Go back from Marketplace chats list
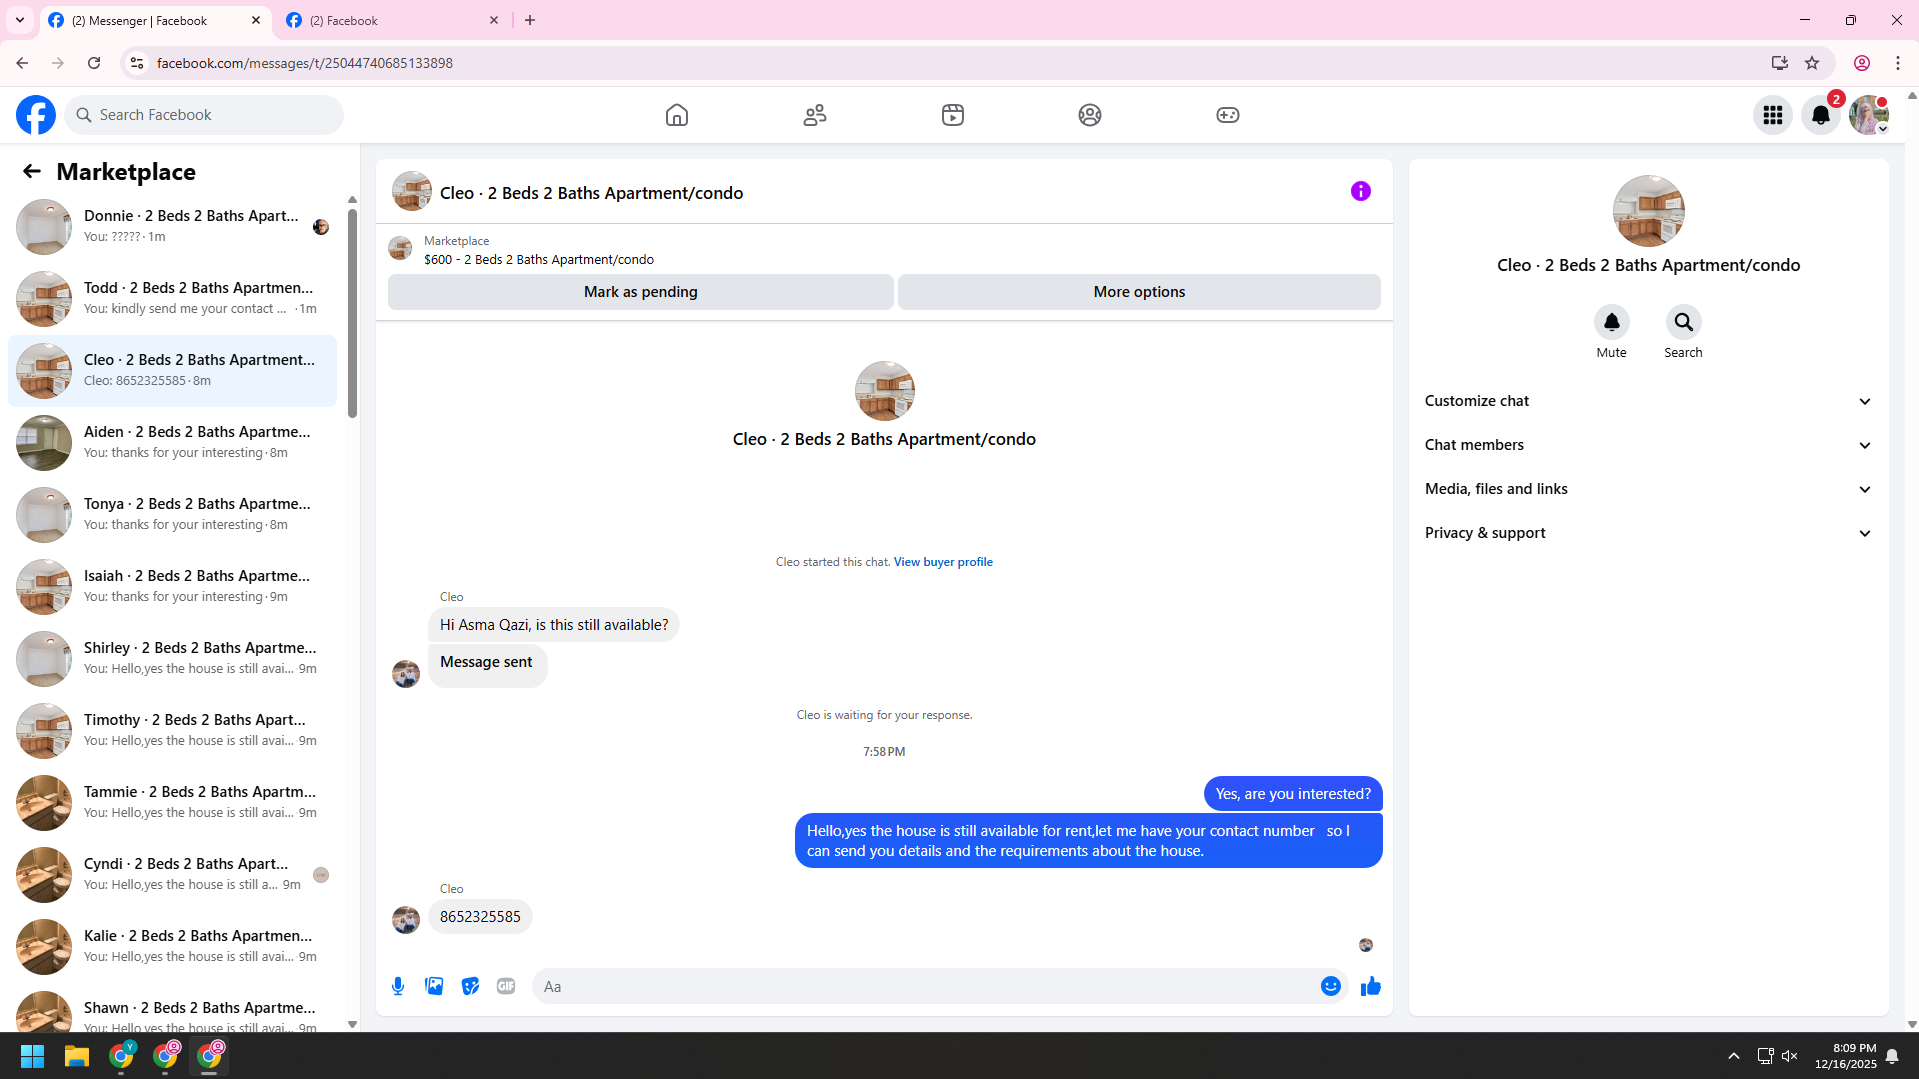 coord(32,171)
